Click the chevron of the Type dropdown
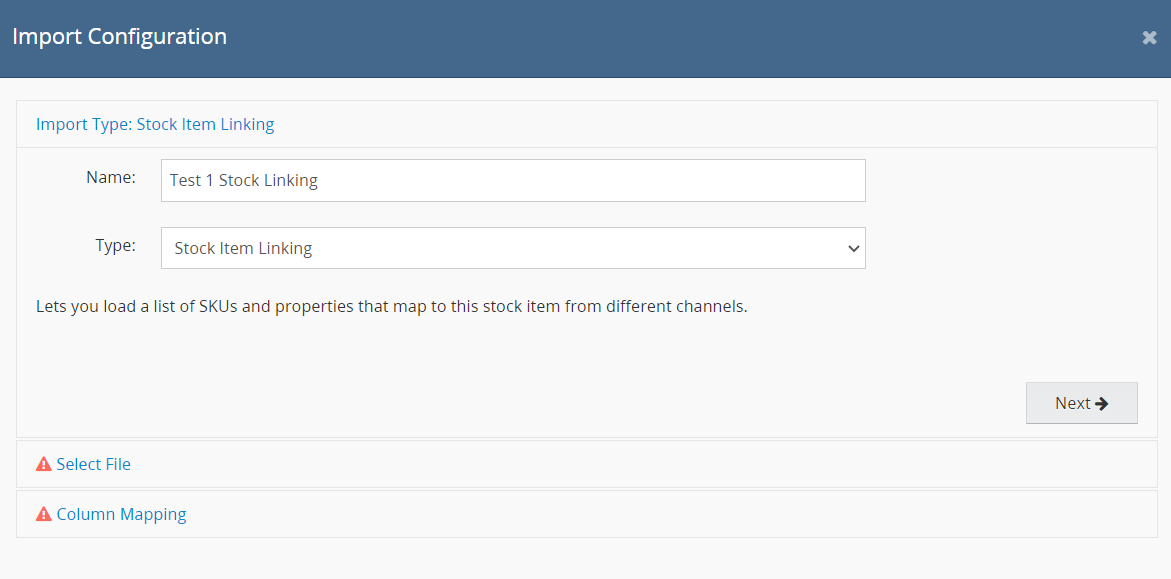Screen dimensions: 1171x579 [853, 248]
